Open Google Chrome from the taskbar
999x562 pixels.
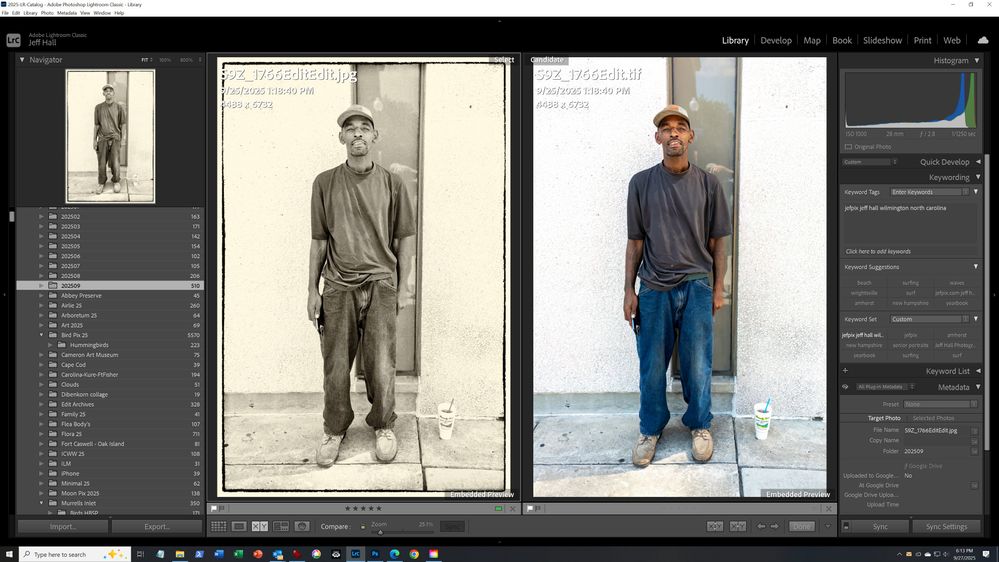pyautogui.click(x=414, y=554)
